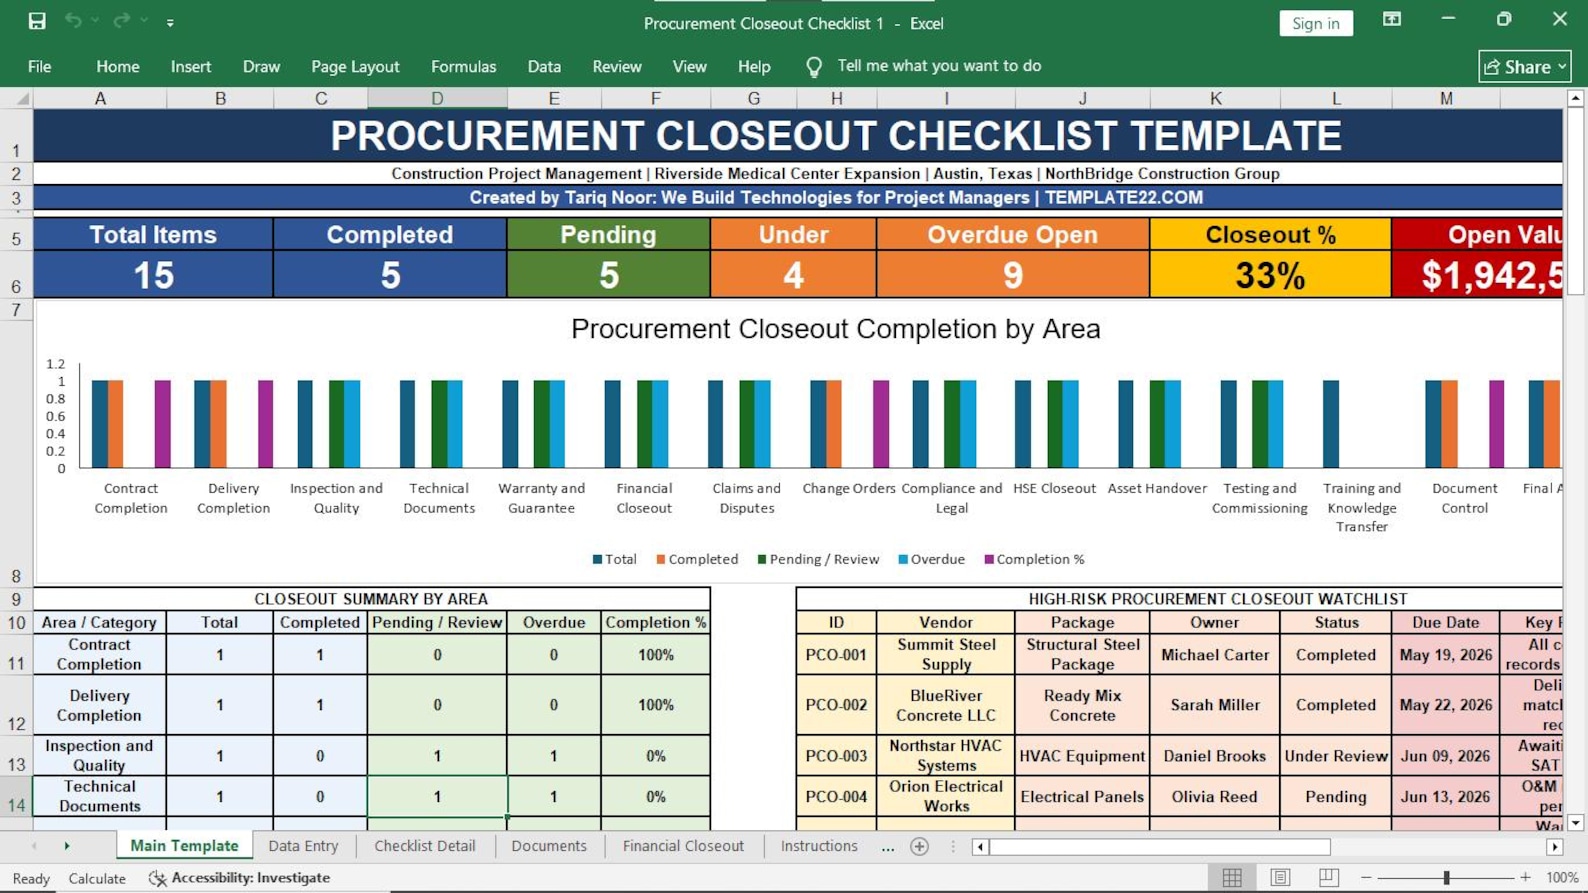
Task: Click the zoom slider handle
Action: click(x=1446, y=877)
